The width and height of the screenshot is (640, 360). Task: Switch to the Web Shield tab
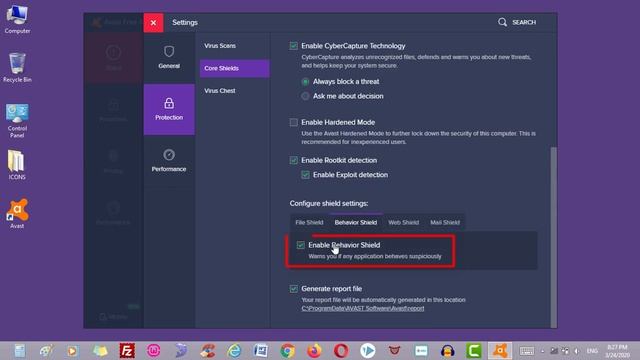click(x=404, y=222)
